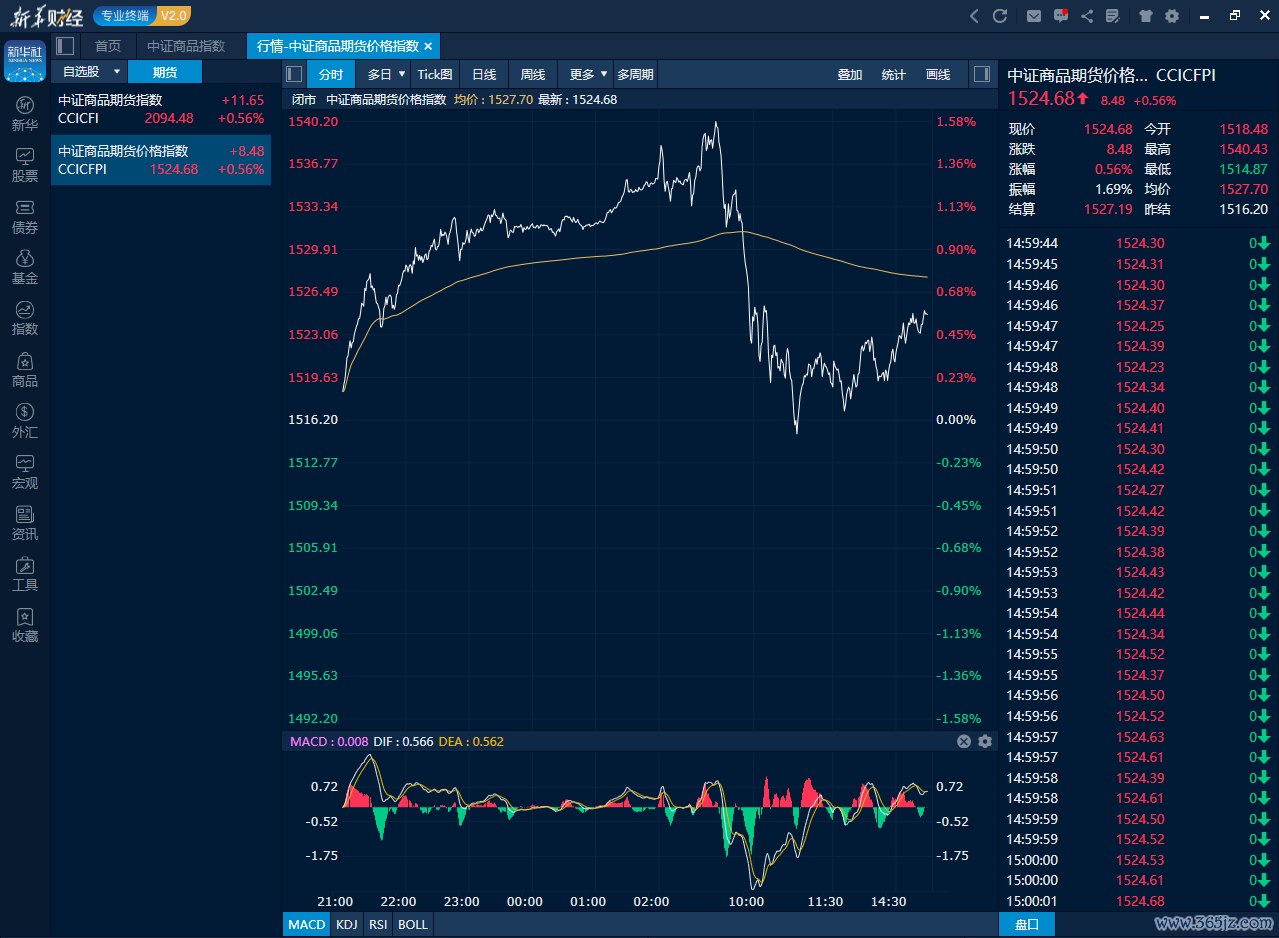This screenshot has height=938, width=1279.
Task: Toggle the watchlist panel beside 分时
Action: [x=294, y=74]
